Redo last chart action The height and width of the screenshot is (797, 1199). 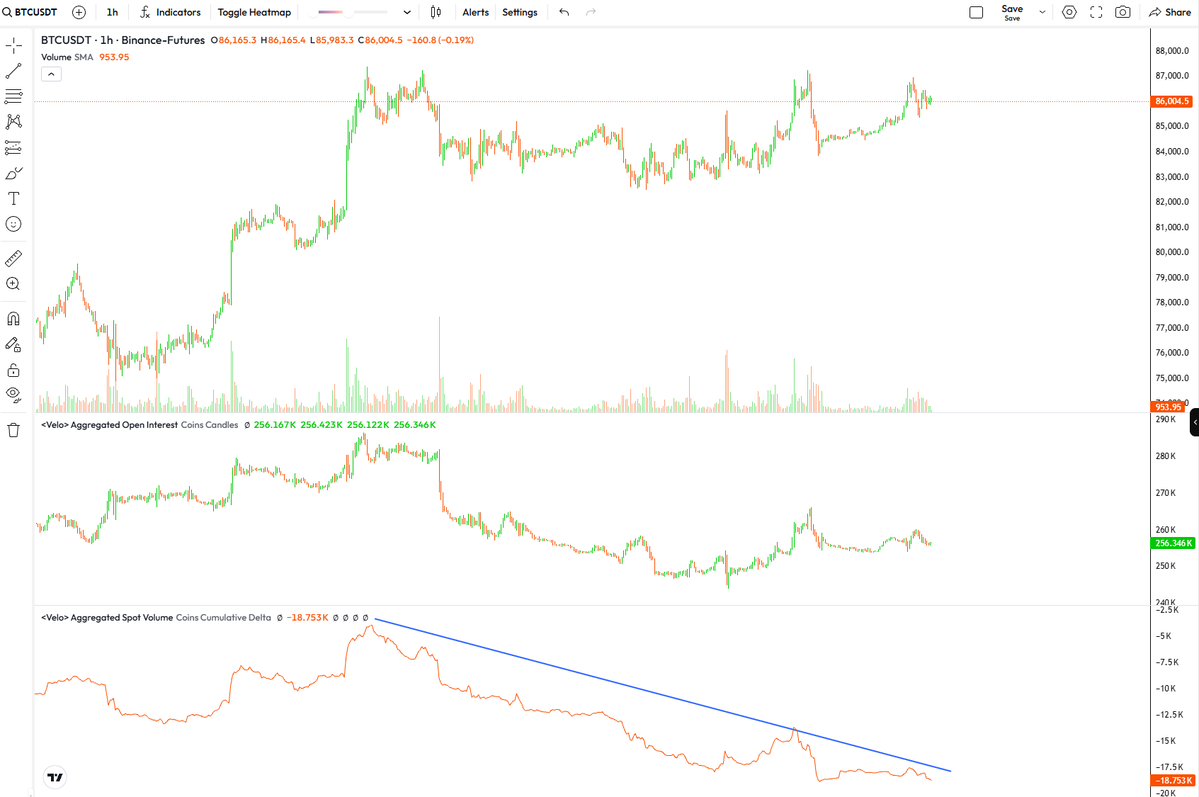point(590,12)
